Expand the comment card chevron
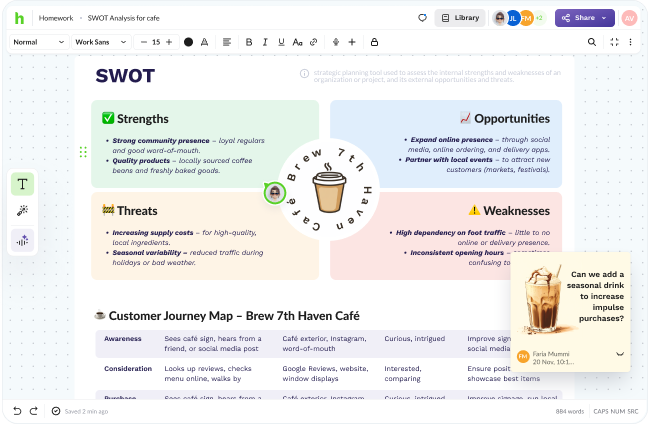The width and height of the screenshot is (649, 424). coord(620,354)
